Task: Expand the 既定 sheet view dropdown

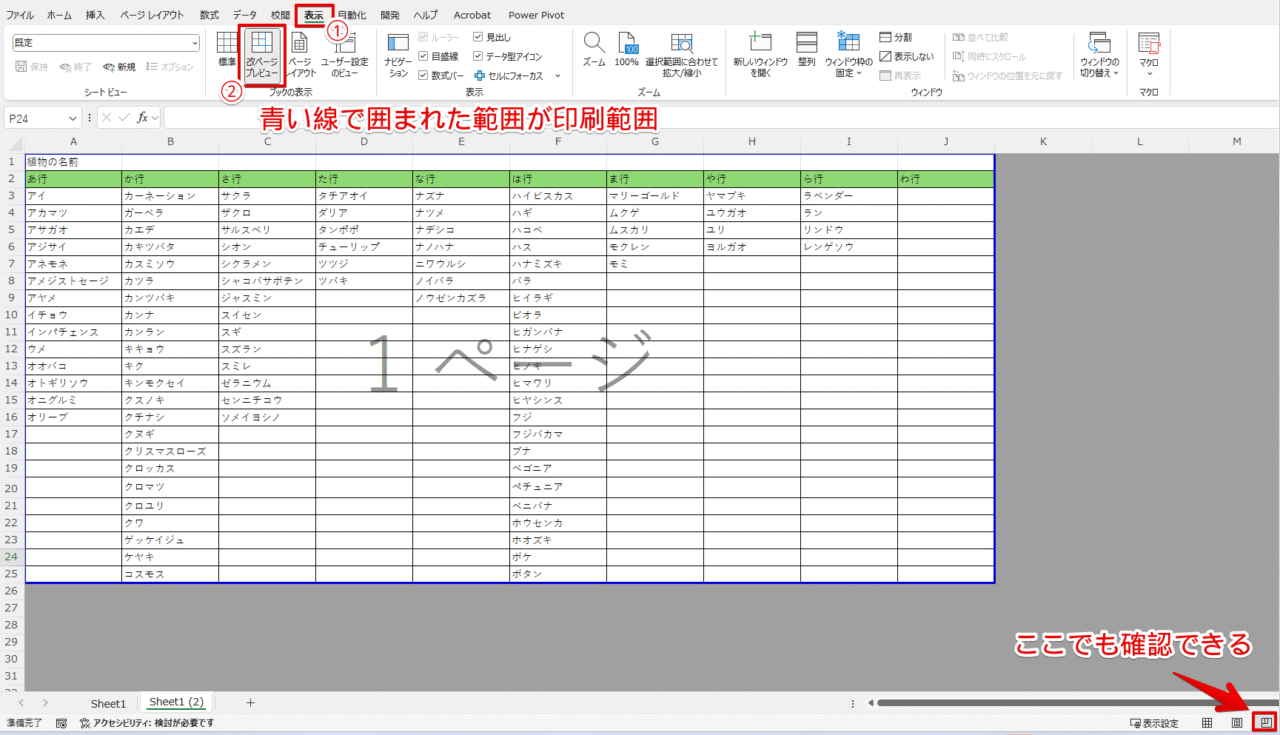Action: 195,43
